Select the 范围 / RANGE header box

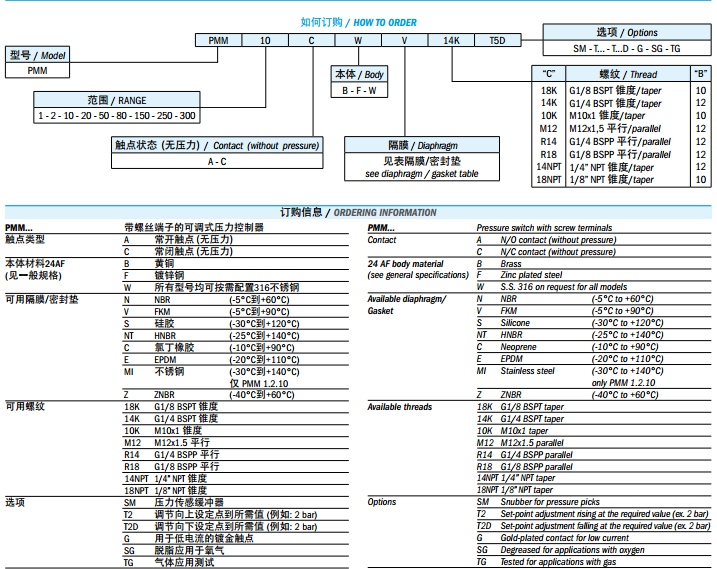(x=117, y=100)
